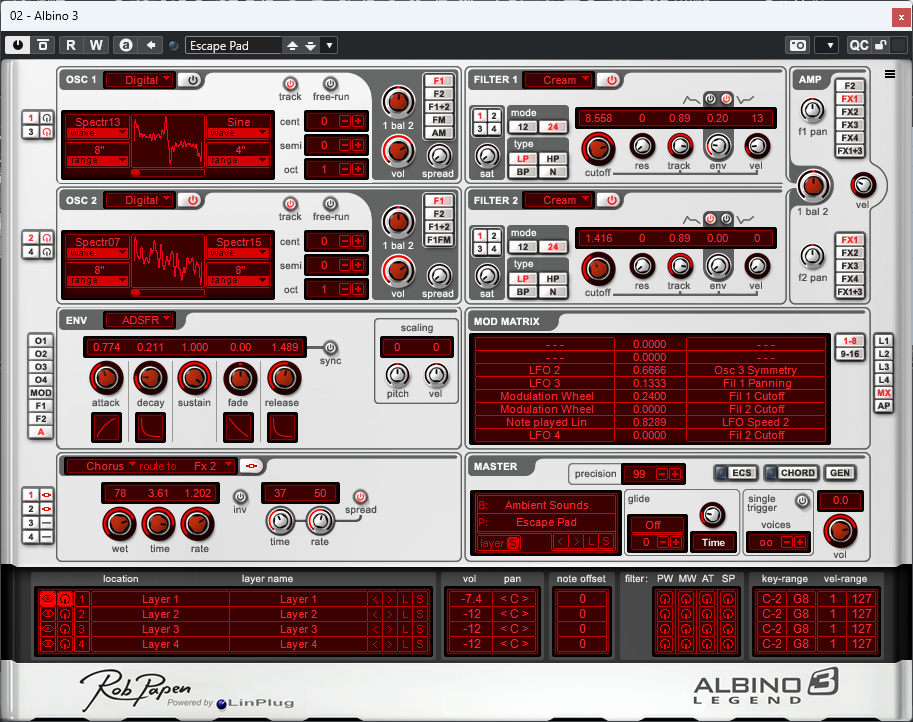Click the right arrow on the Layer 2 row
The image size is (913, 722).
390,614
